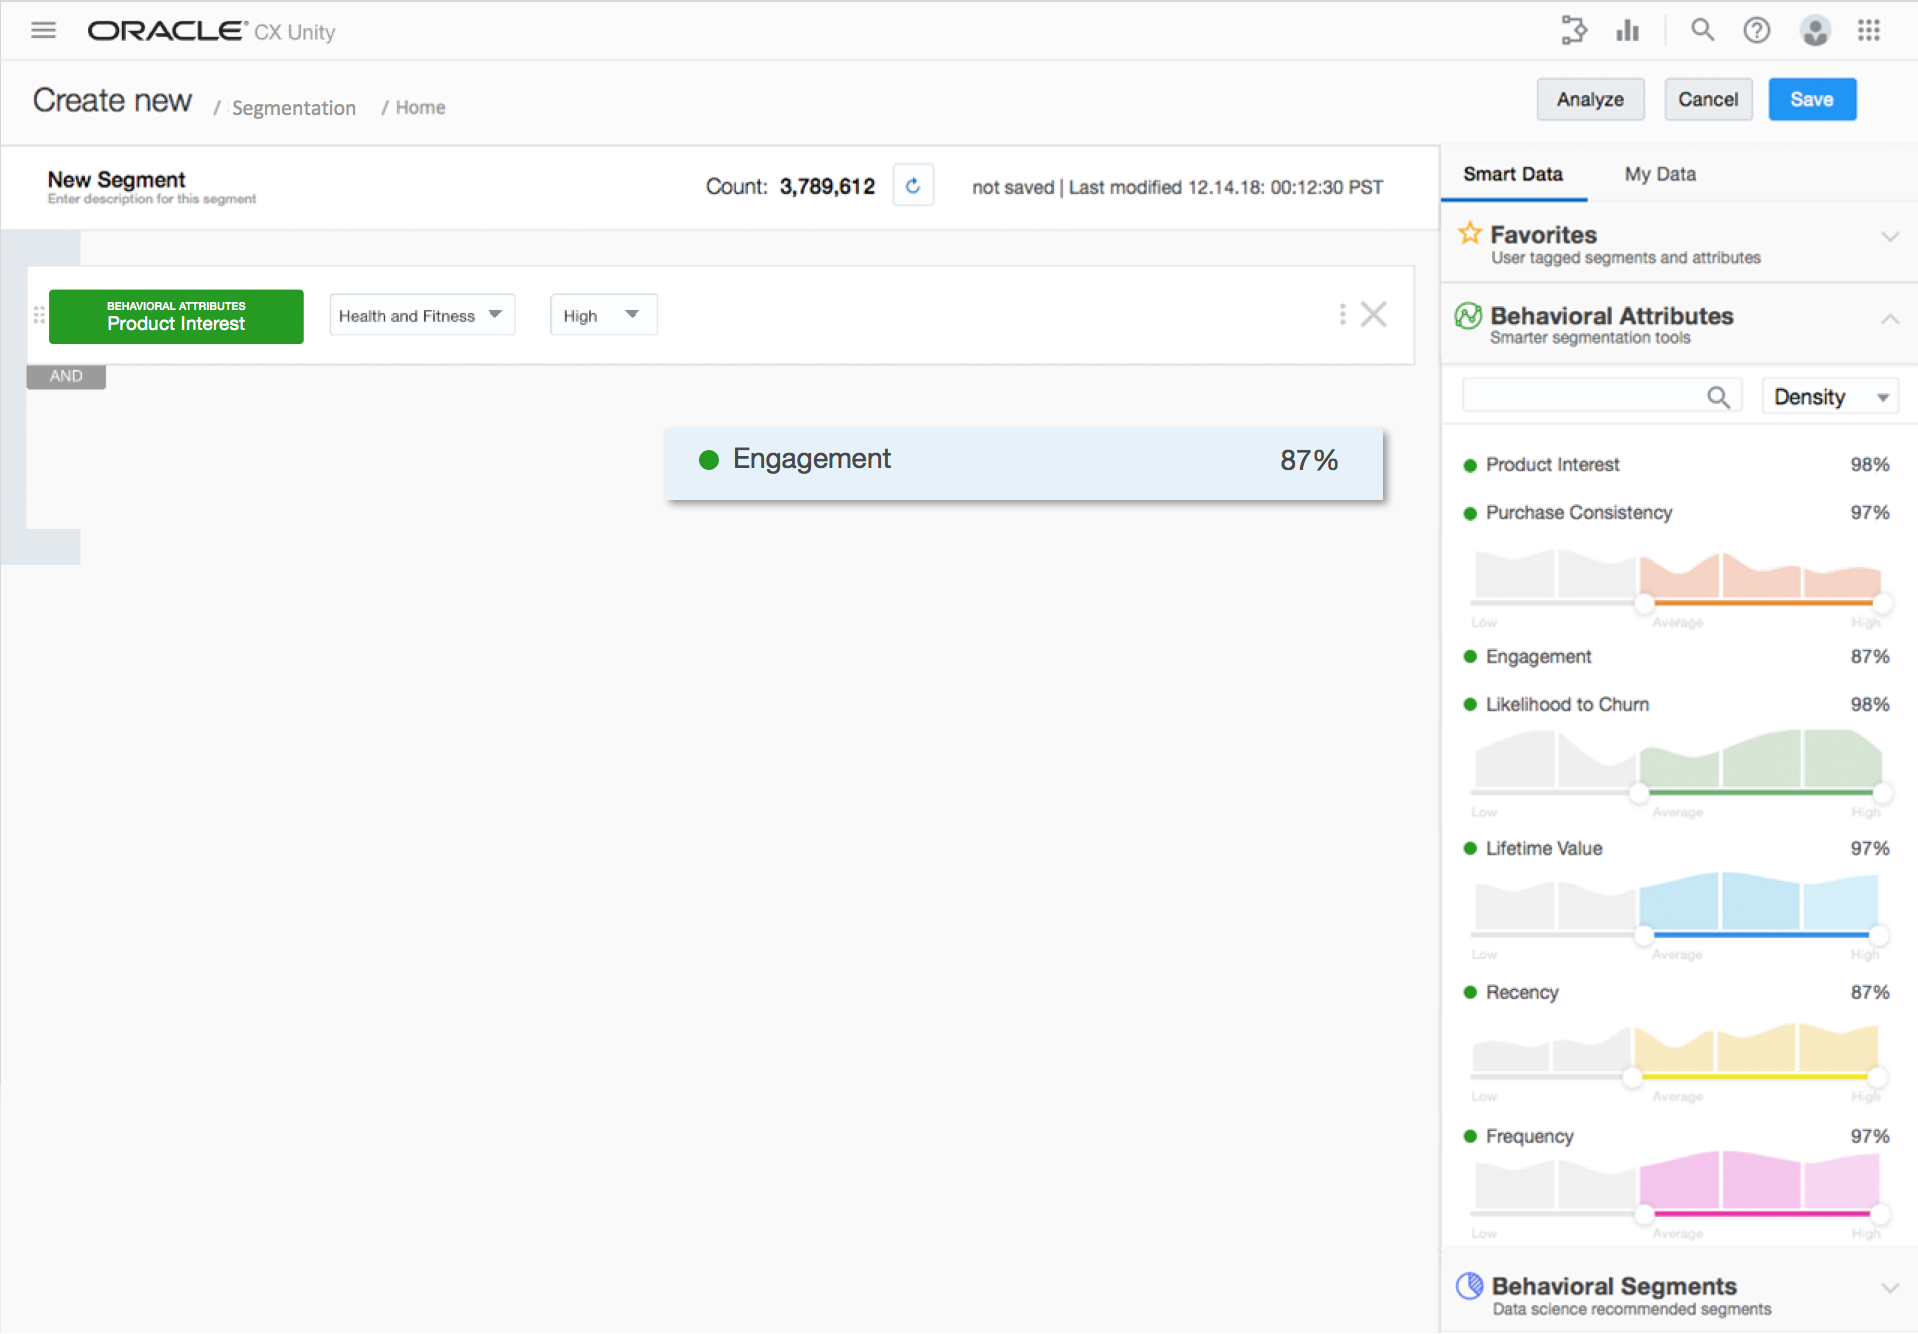The height and width of the screenshot is (1334, 1918).
Task: Click the Behavioral Segments pie icon
Action: tap(1470, 1286)
